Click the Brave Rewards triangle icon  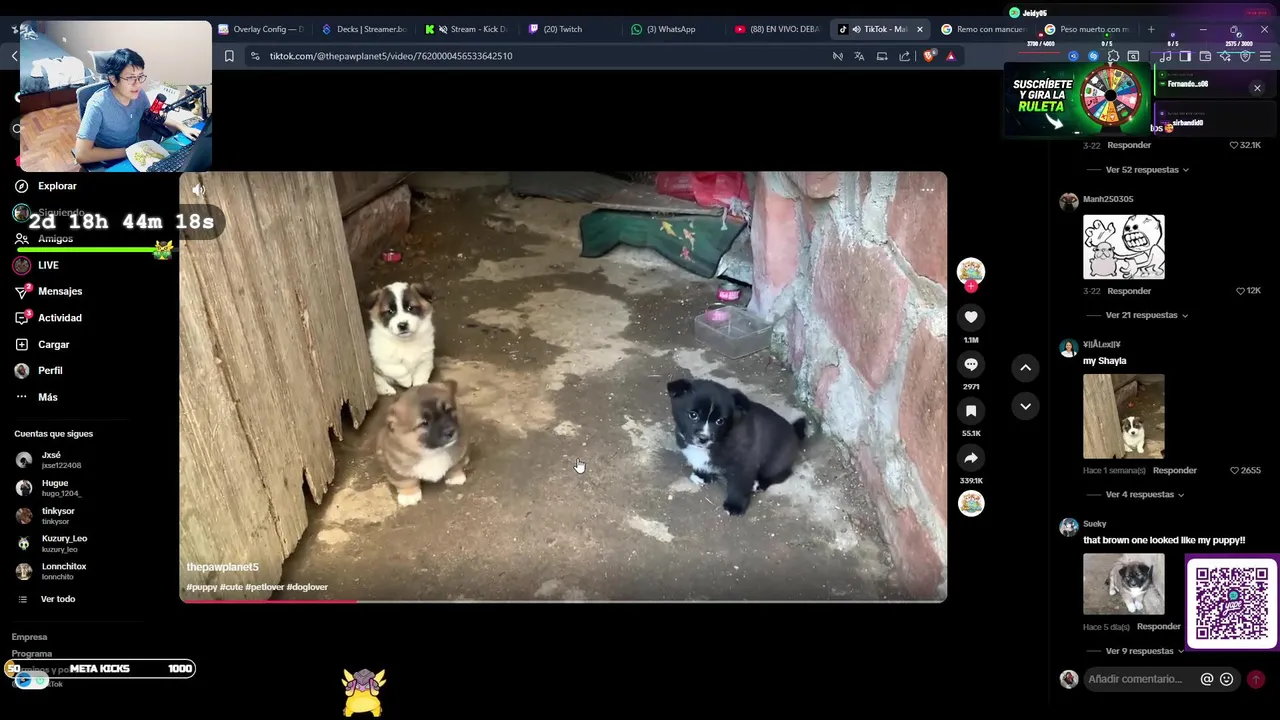(x=950, y=56)
